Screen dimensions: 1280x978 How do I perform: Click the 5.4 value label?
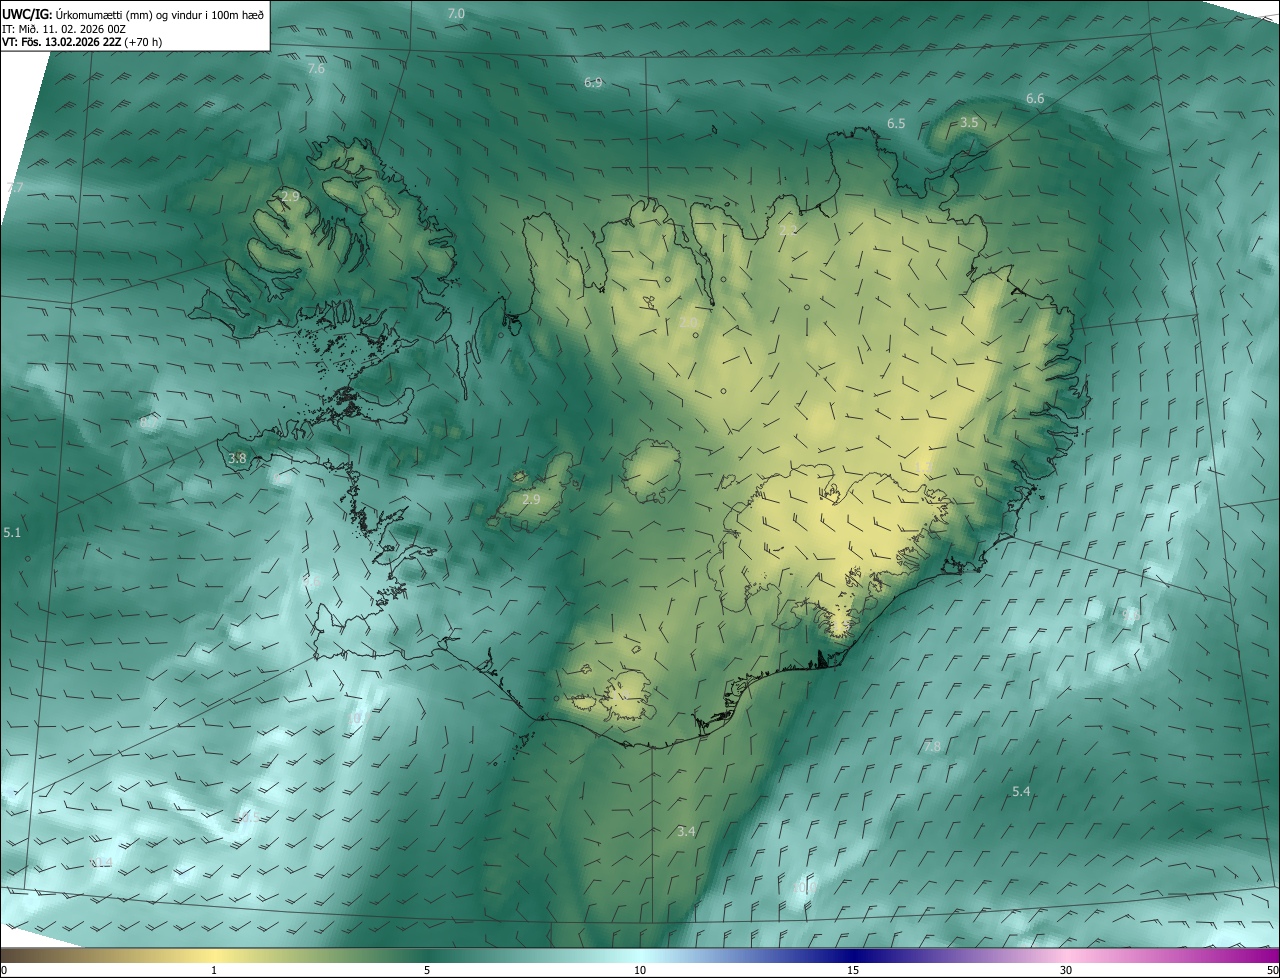[x=1021, y=791]
